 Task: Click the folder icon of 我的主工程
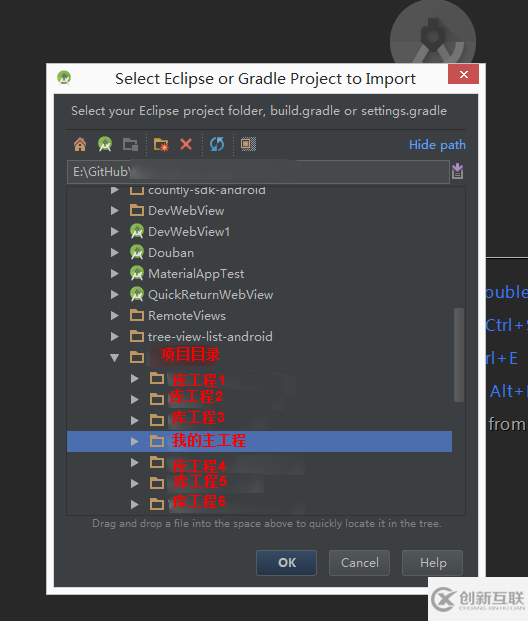(157, 441)
